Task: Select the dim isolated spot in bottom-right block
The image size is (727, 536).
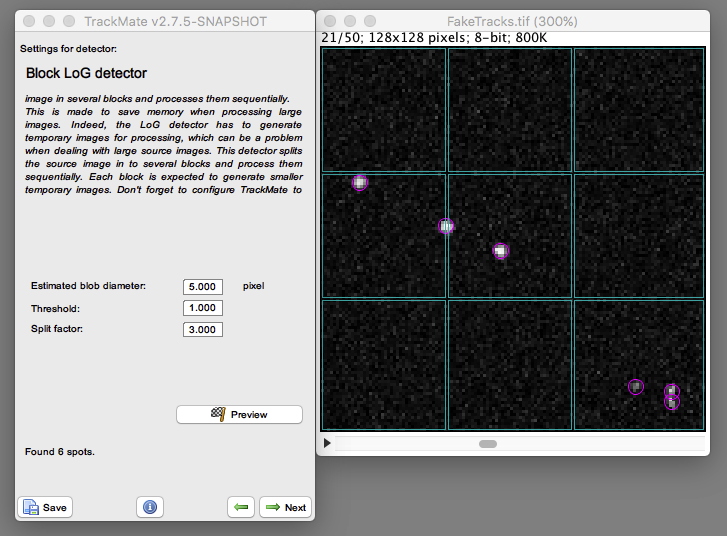Action: pyautogui.click(x=636, y=387)
